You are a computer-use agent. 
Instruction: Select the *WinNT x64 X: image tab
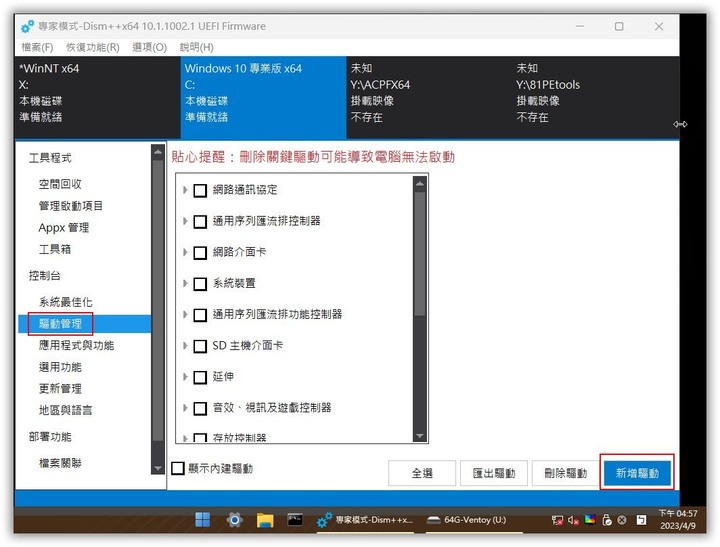pyautogui.click(x=97, y=97)
